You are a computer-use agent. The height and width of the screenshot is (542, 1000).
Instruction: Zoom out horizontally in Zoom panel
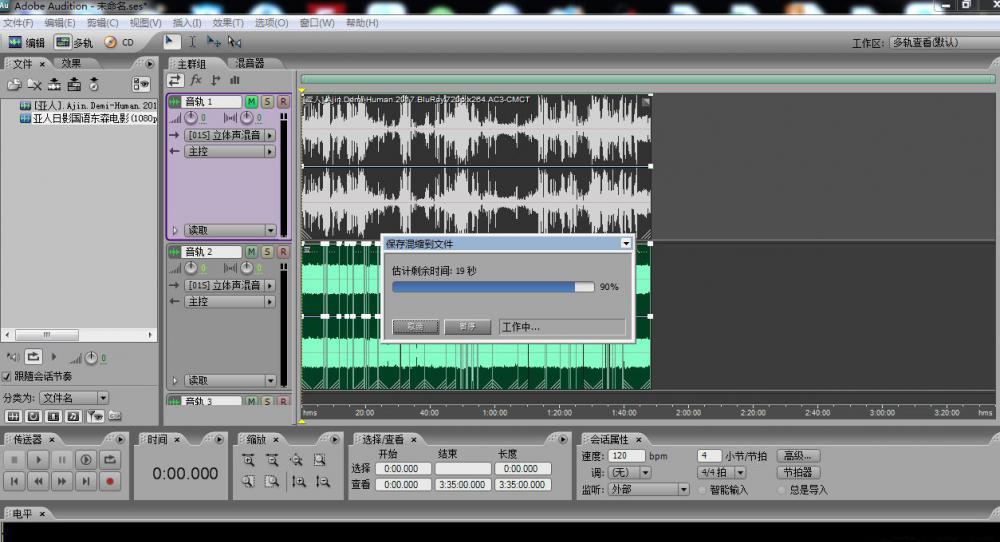click(x=272, y=460)
